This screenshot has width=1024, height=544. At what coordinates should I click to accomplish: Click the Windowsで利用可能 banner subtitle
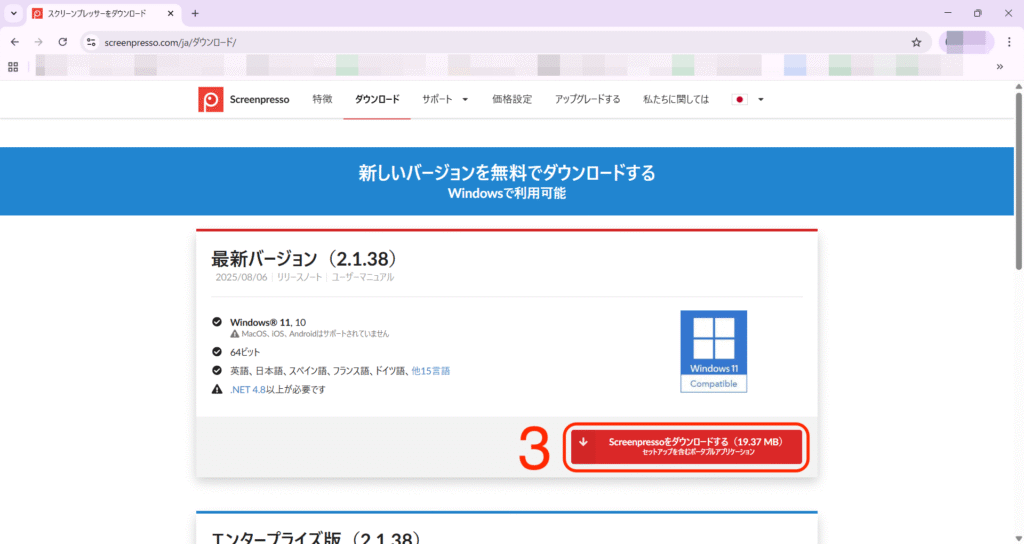[507, 193]
